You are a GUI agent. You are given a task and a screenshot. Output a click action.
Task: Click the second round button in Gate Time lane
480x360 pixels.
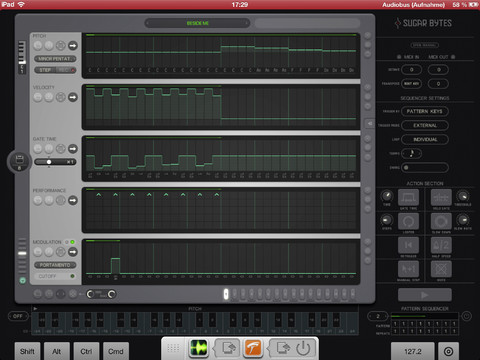(x=49, y=149)
